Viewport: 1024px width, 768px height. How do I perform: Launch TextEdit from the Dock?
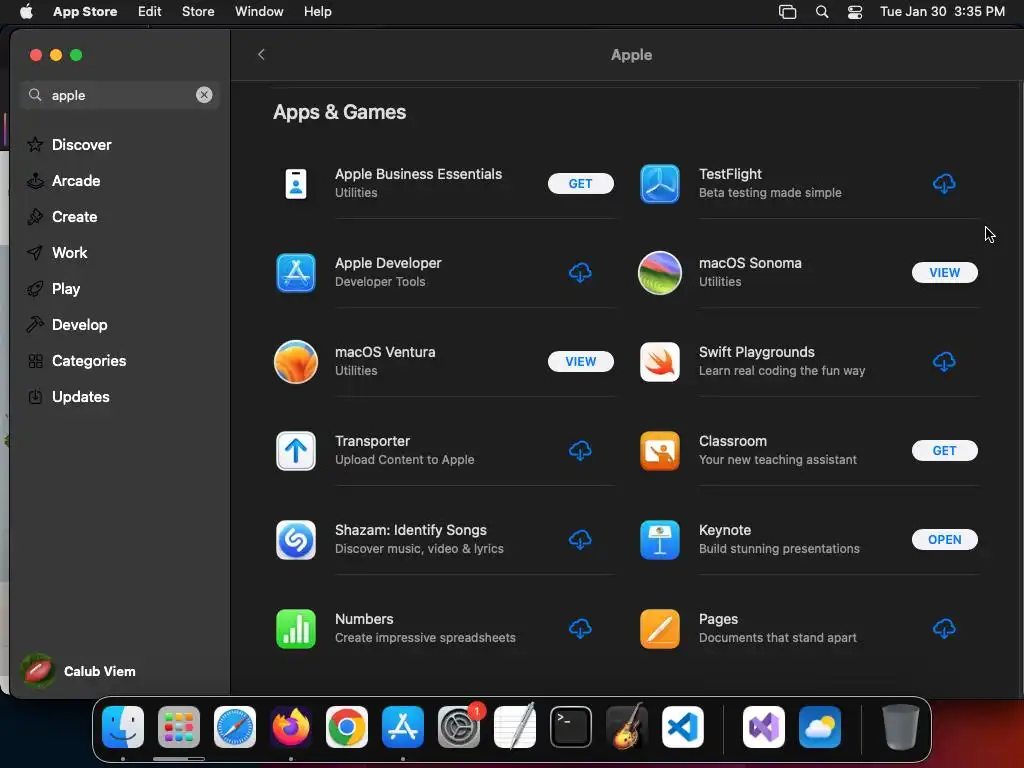click(515, 727)
